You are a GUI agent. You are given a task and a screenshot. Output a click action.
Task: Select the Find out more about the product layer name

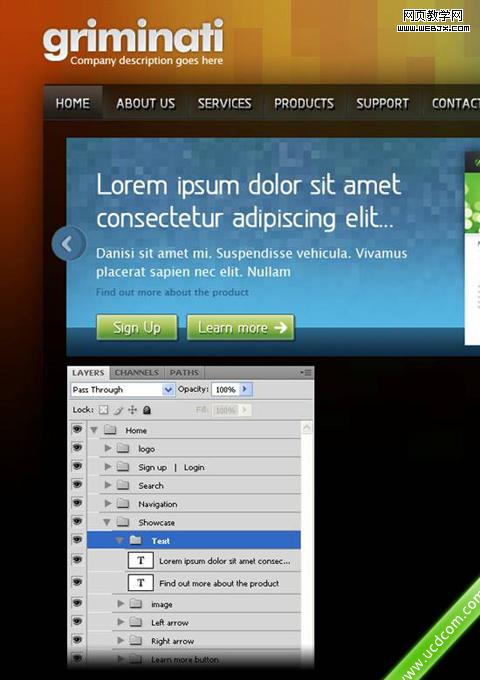point(219,583)
